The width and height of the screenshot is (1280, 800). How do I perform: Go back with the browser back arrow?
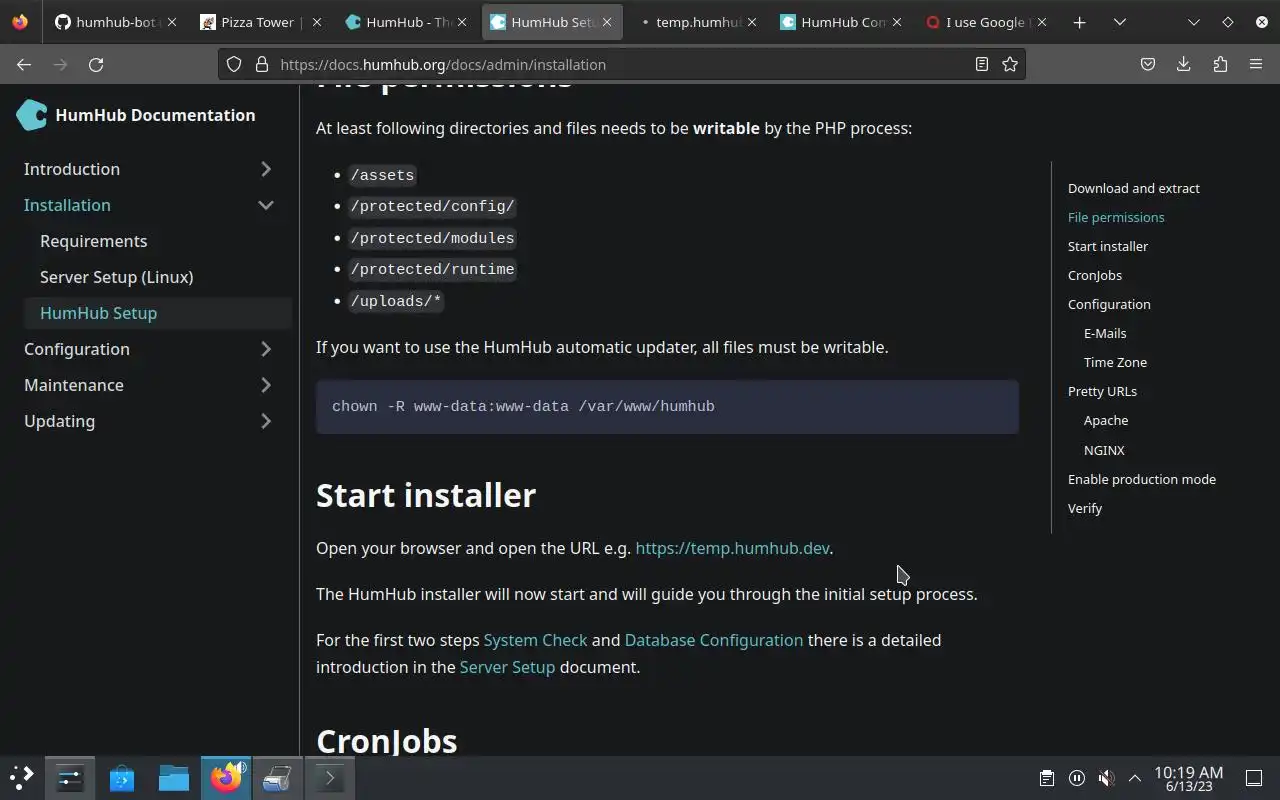pyautogui.click(x=24, y=64)
